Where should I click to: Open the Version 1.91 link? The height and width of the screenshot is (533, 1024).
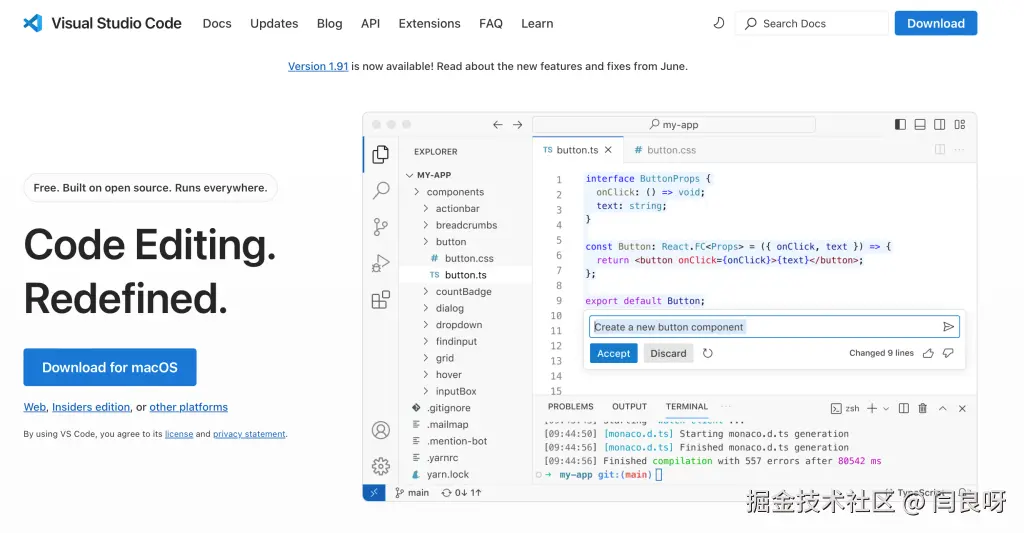tap(318, 66)
